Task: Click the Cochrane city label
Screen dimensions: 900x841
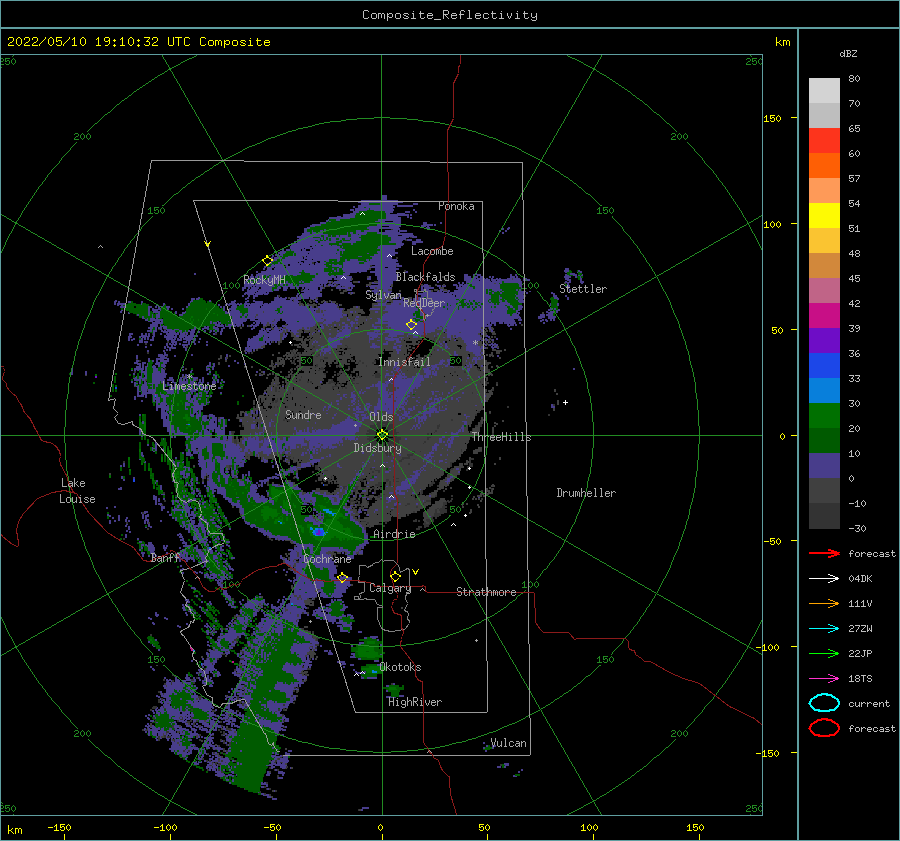Action: point(327,559)
